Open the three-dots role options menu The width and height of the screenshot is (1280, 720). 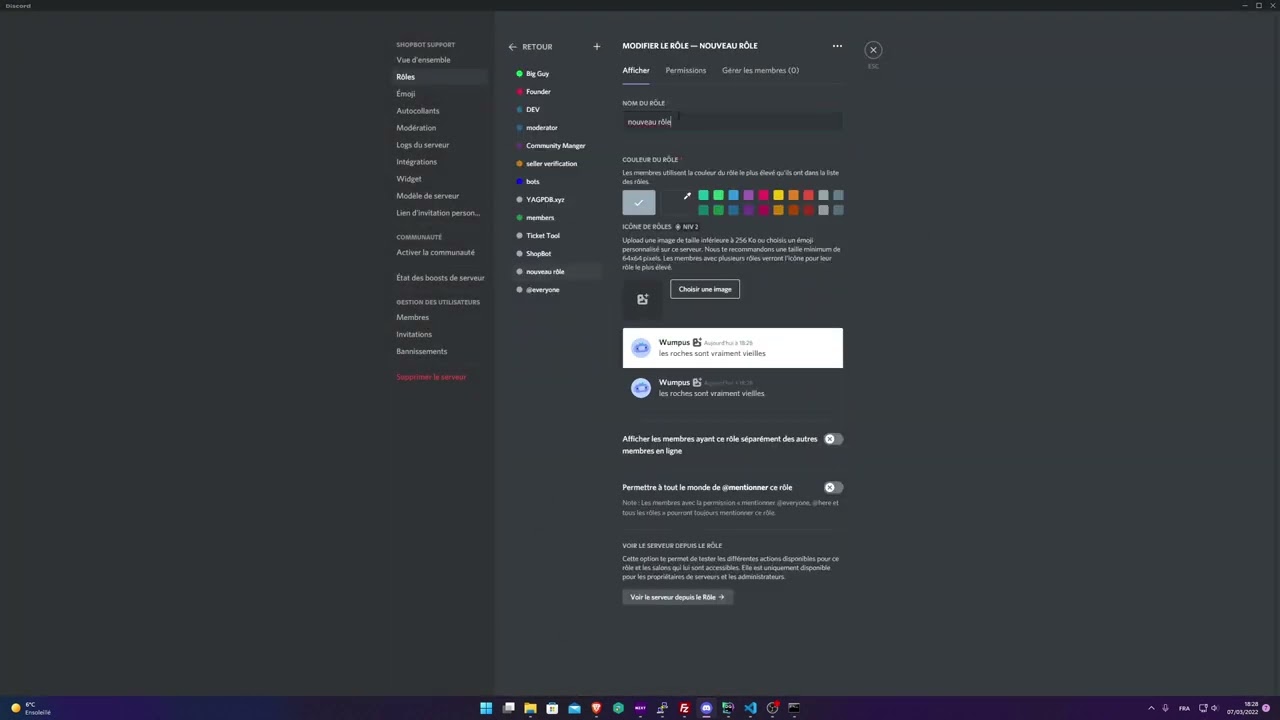(x=837, y=46)
